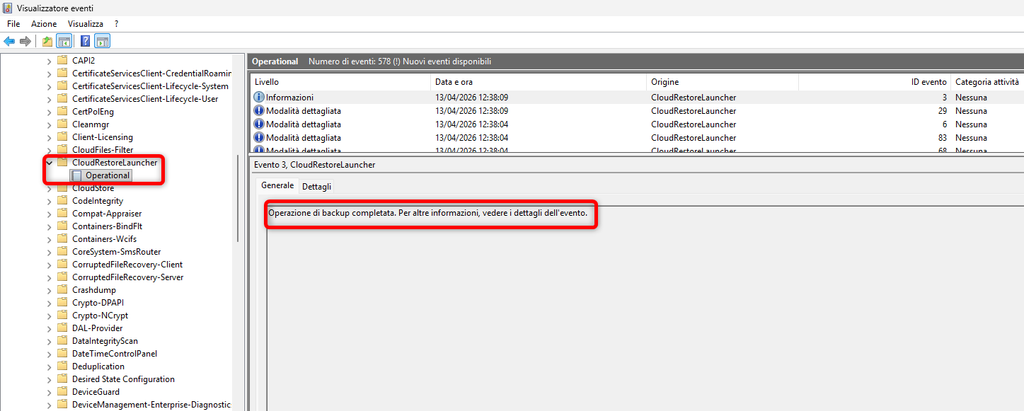The width and height of the screenshot is (1024, 411).
Task: Sort events by the Origine column
Action: pos(722,82)
